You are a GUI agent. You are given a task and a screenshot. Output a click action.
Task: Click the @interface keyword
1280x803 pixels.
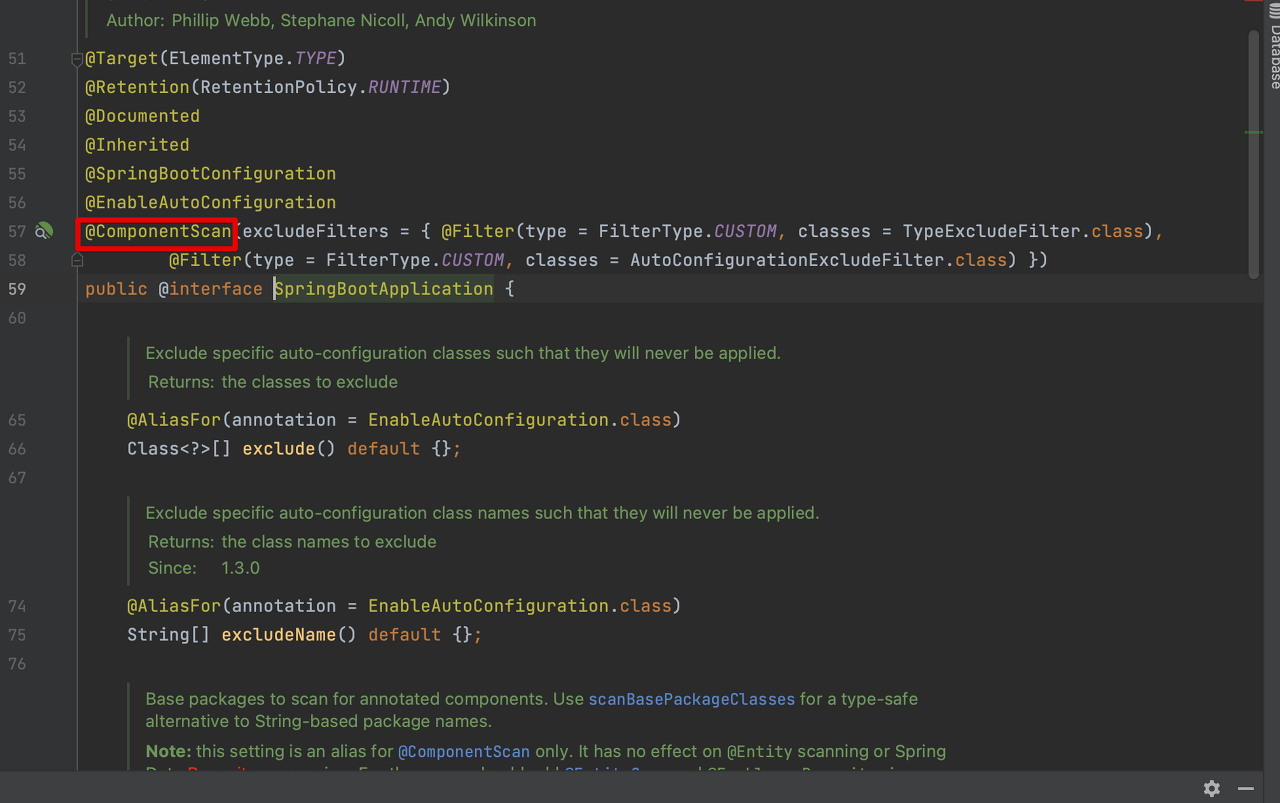tap(211, 289)
